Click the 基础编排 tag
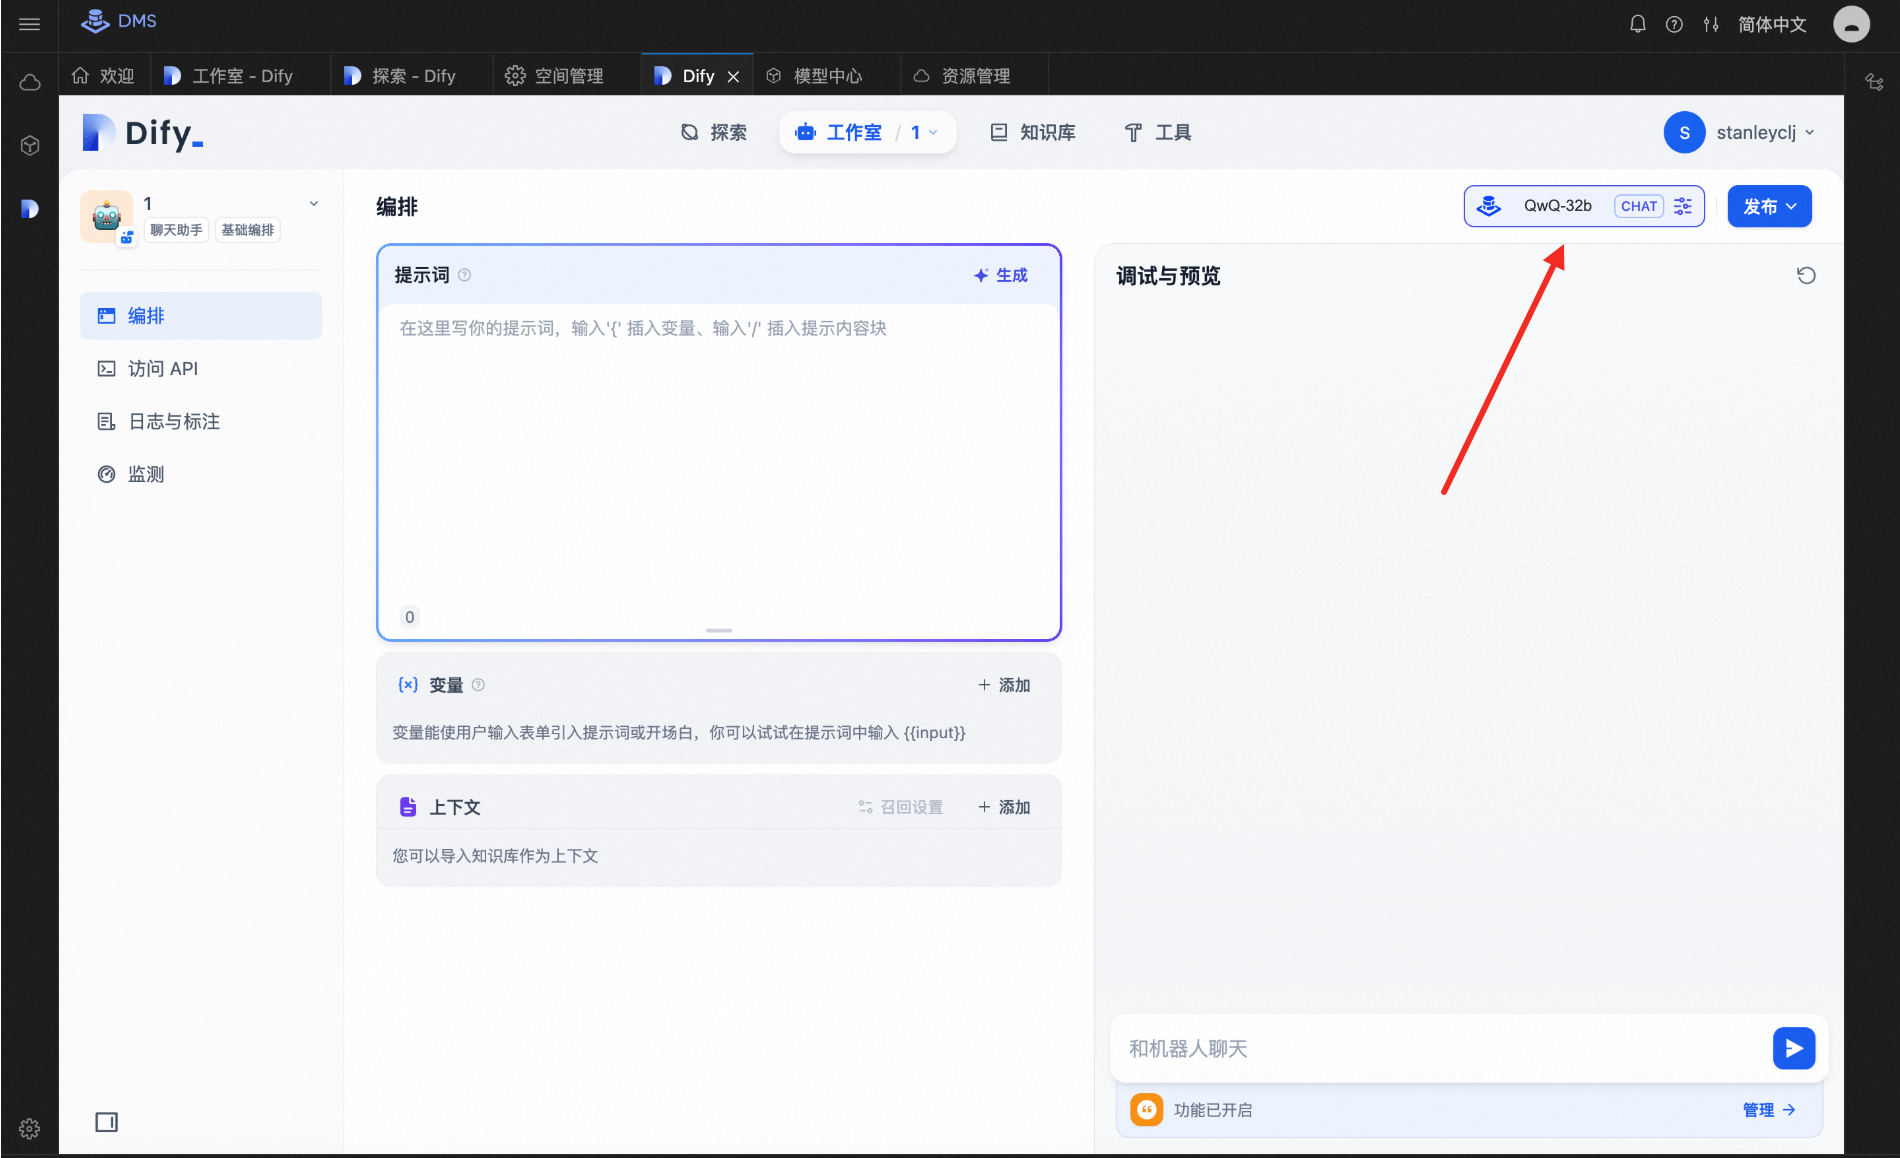 click(248, 230)
